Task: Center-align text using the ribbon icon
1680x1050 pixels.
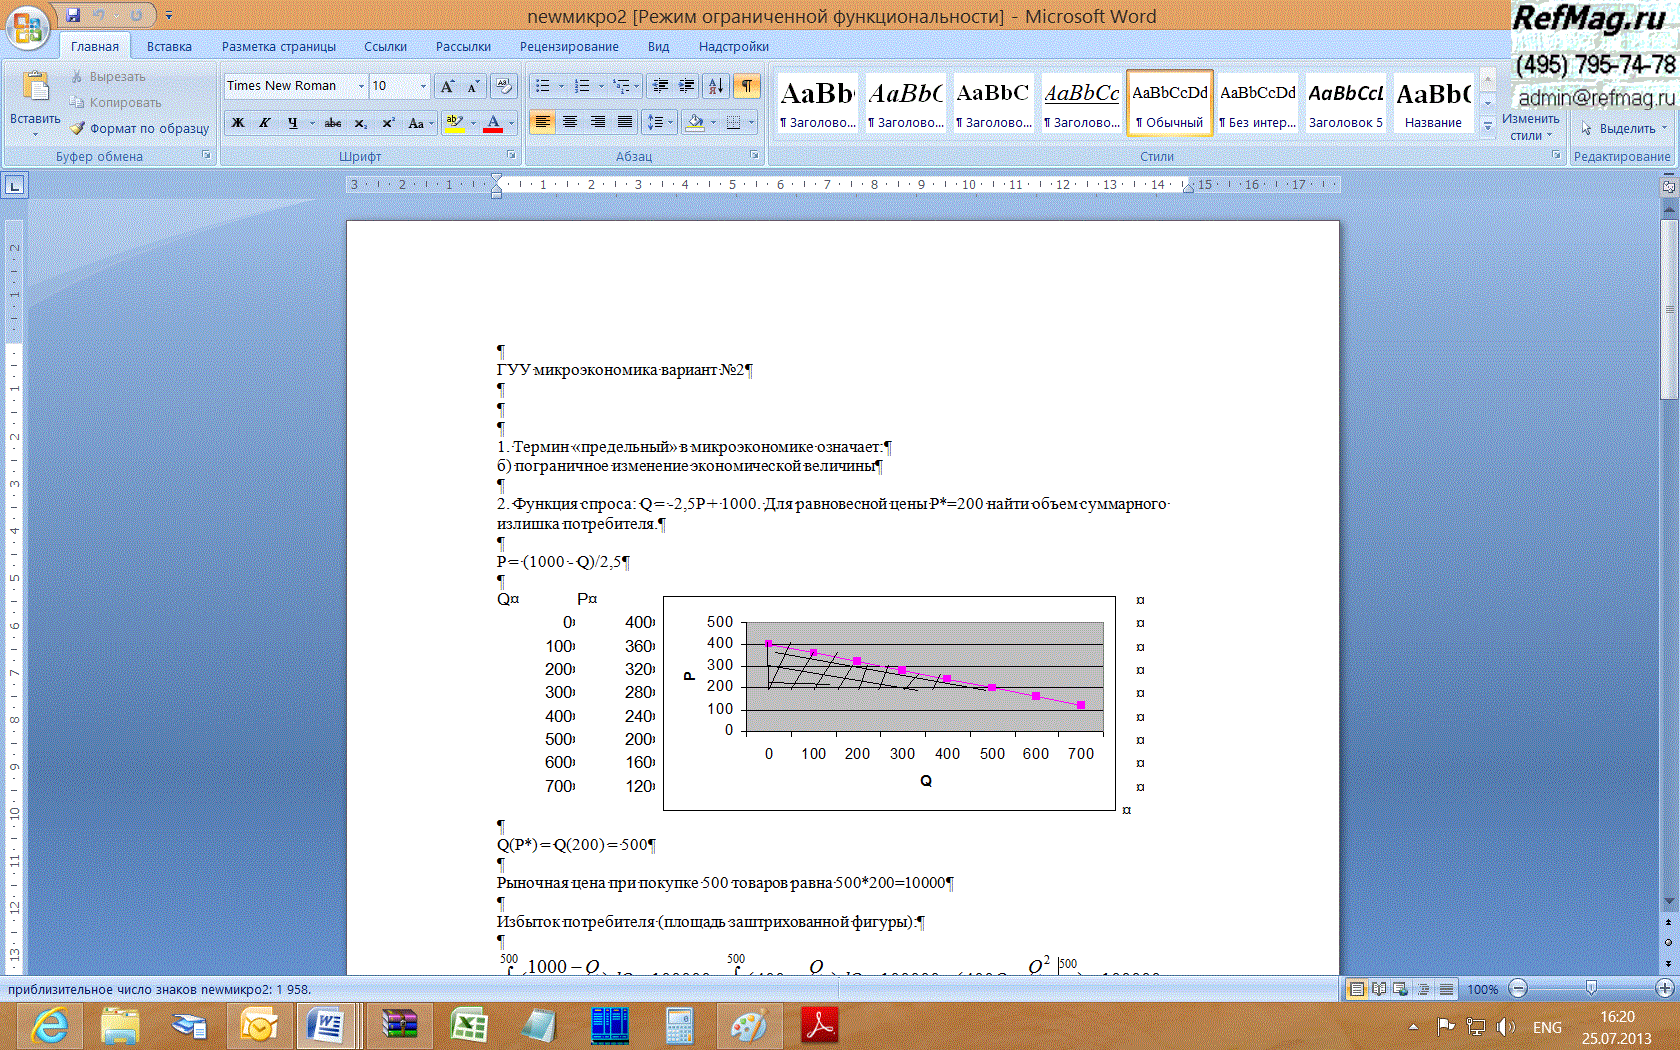Action: (570, 122)
